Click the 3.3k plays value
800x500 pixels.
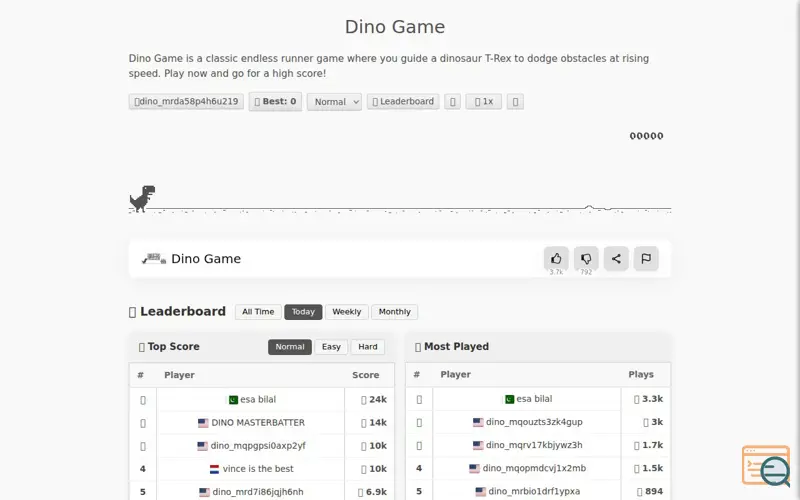(x=653, y=399)
